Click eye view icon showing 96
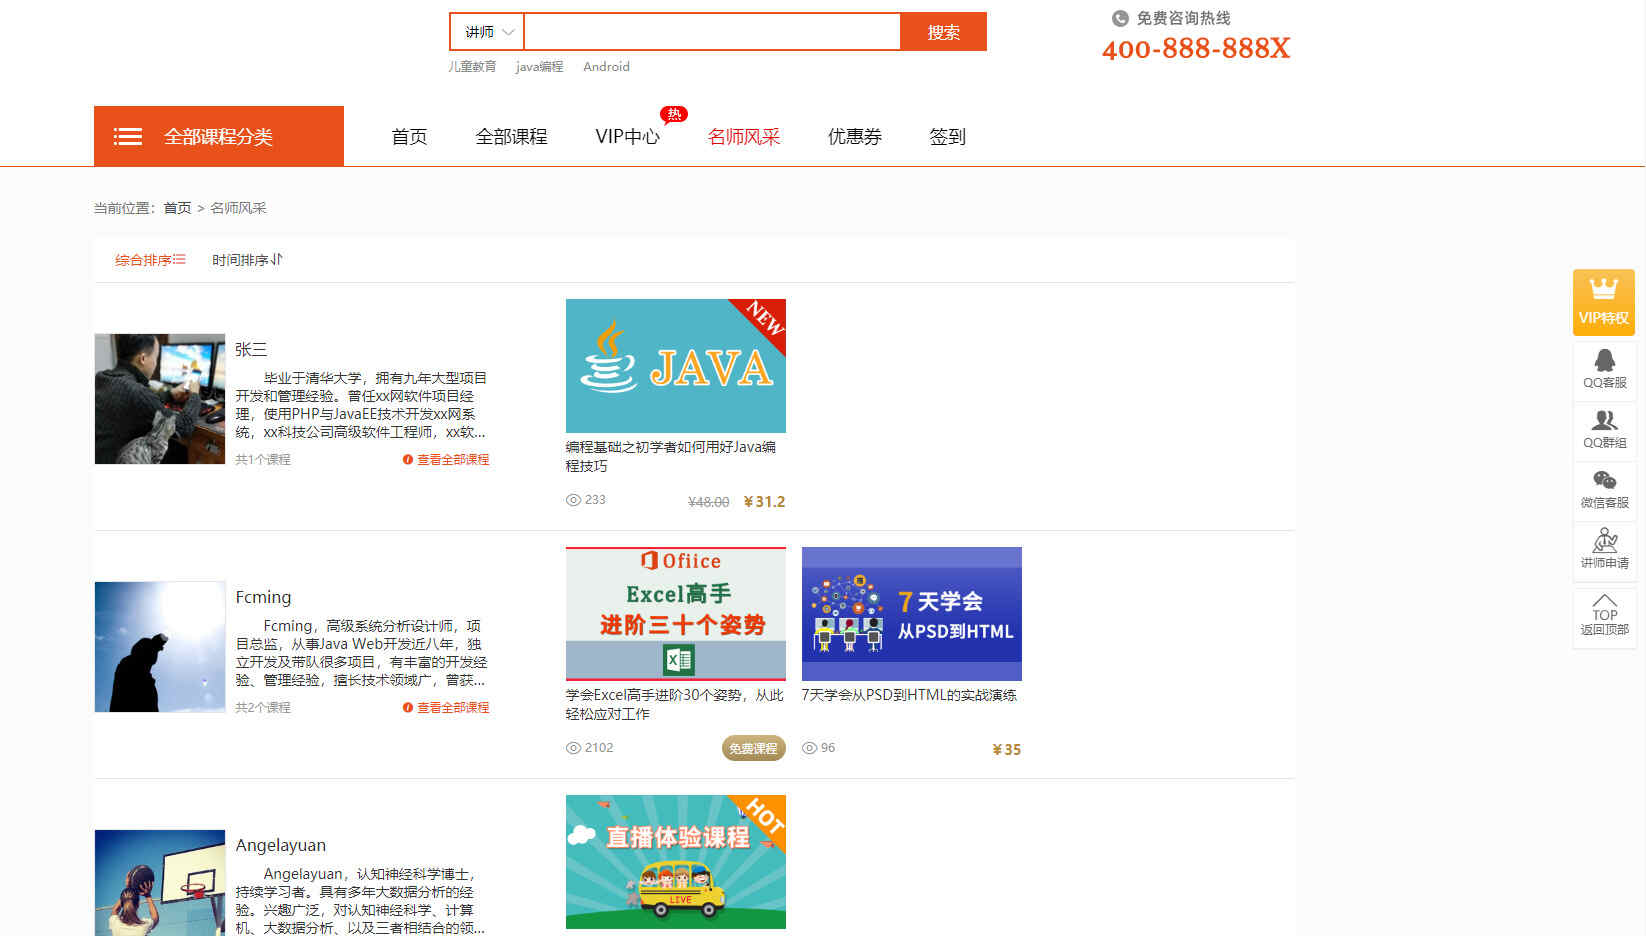 (x=809, y=748)
